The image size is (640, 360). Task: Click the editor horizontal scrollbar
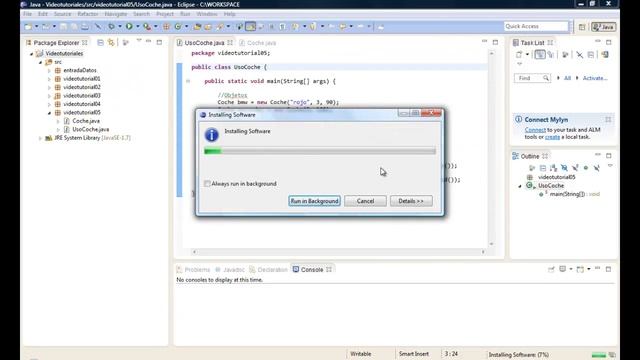338,252
